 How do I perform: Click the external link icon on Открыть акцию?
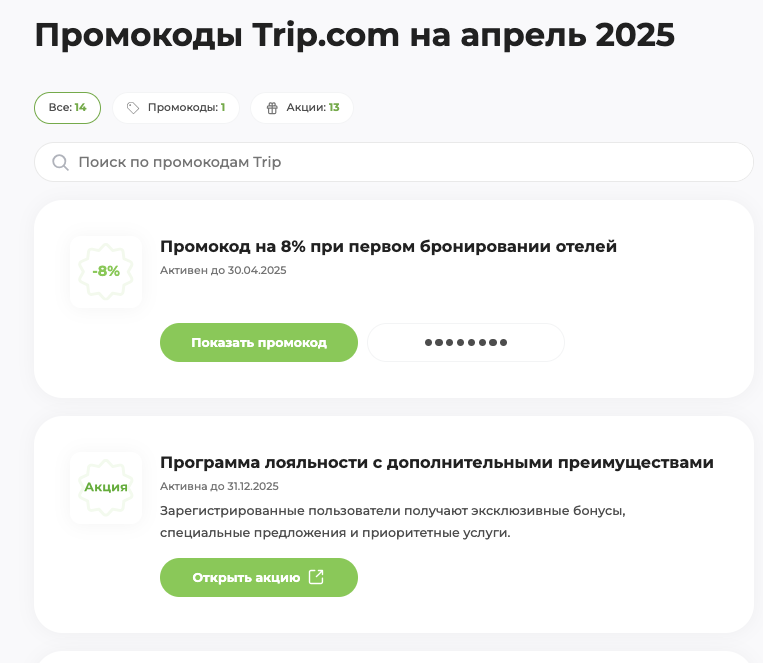point(316,577)
